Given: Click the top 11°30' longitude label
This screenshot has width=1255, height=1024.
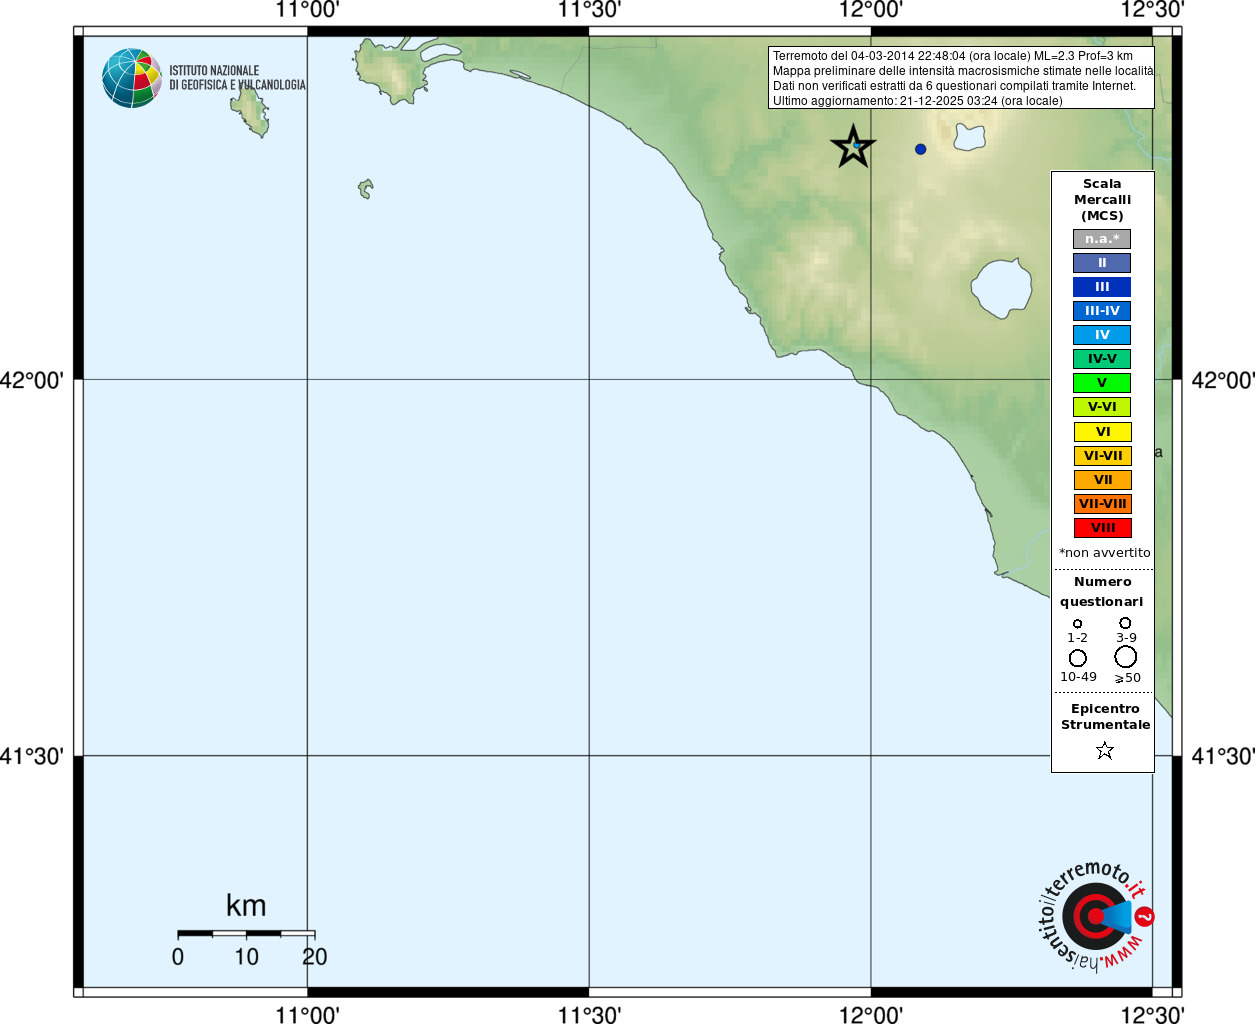Looking at the screenshot, I should tap(589, 10).
